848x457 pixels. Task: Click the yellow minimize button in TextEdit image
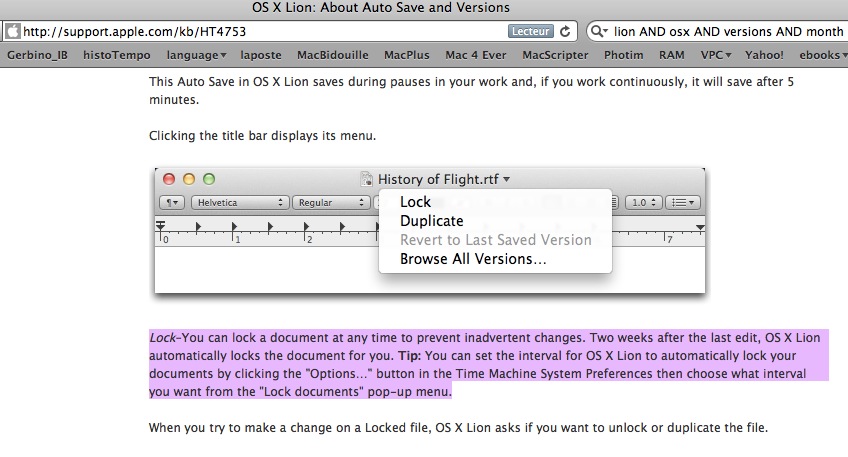189,179
